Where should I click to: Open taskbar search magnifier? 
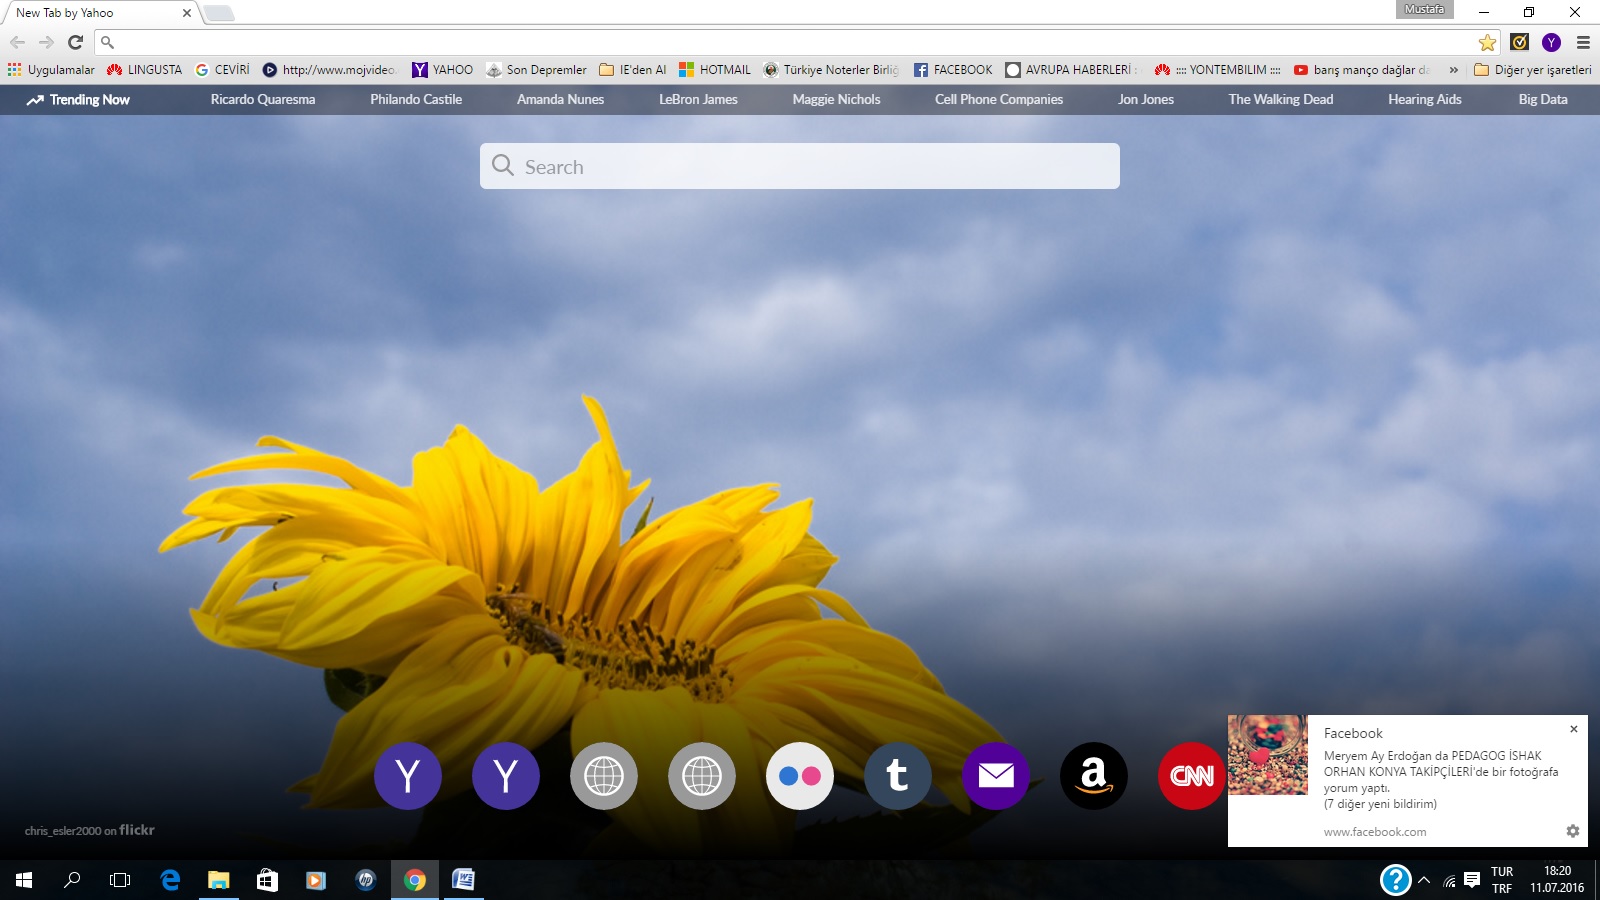pyautogui.click(x=72, y=880)
